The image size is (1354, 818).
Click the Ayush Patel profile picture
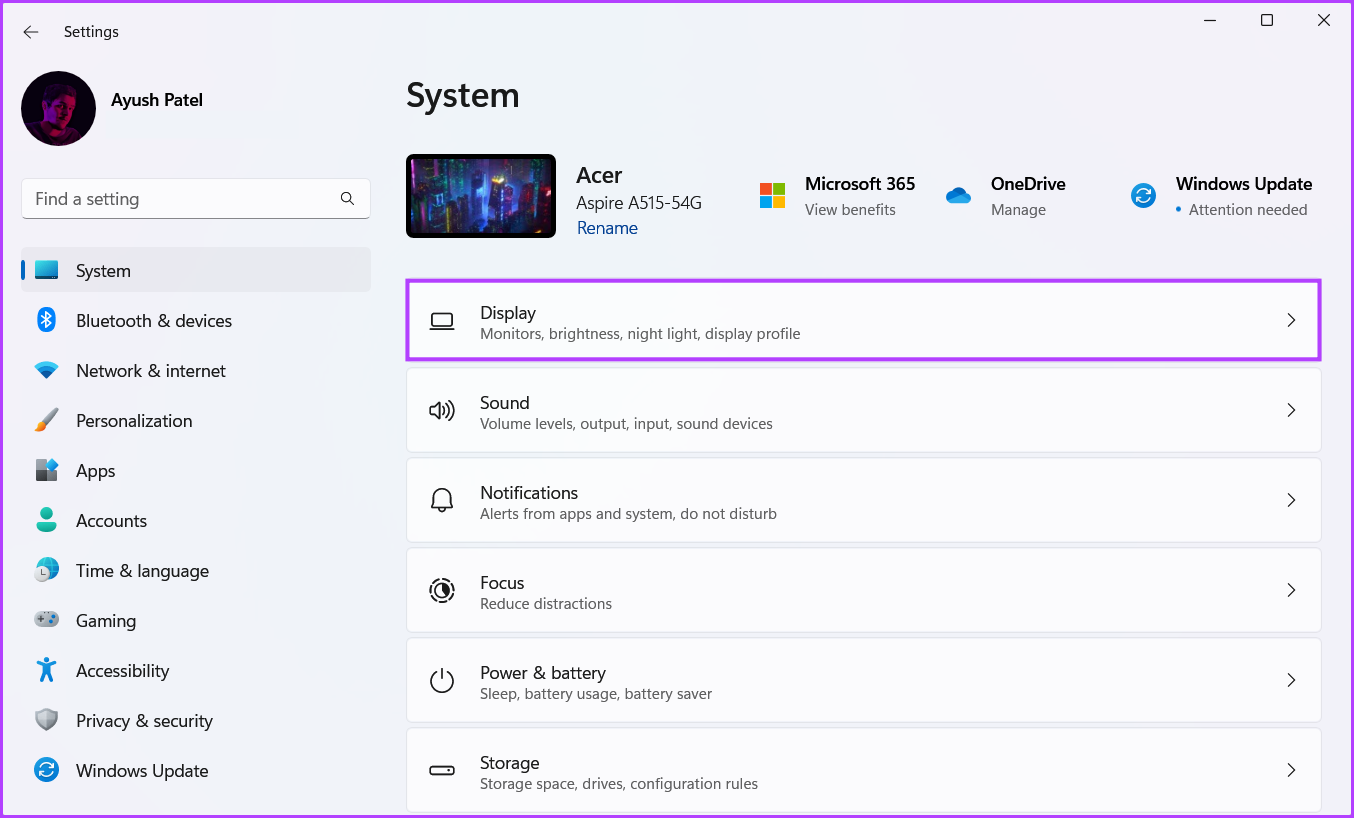click(58, 108)
